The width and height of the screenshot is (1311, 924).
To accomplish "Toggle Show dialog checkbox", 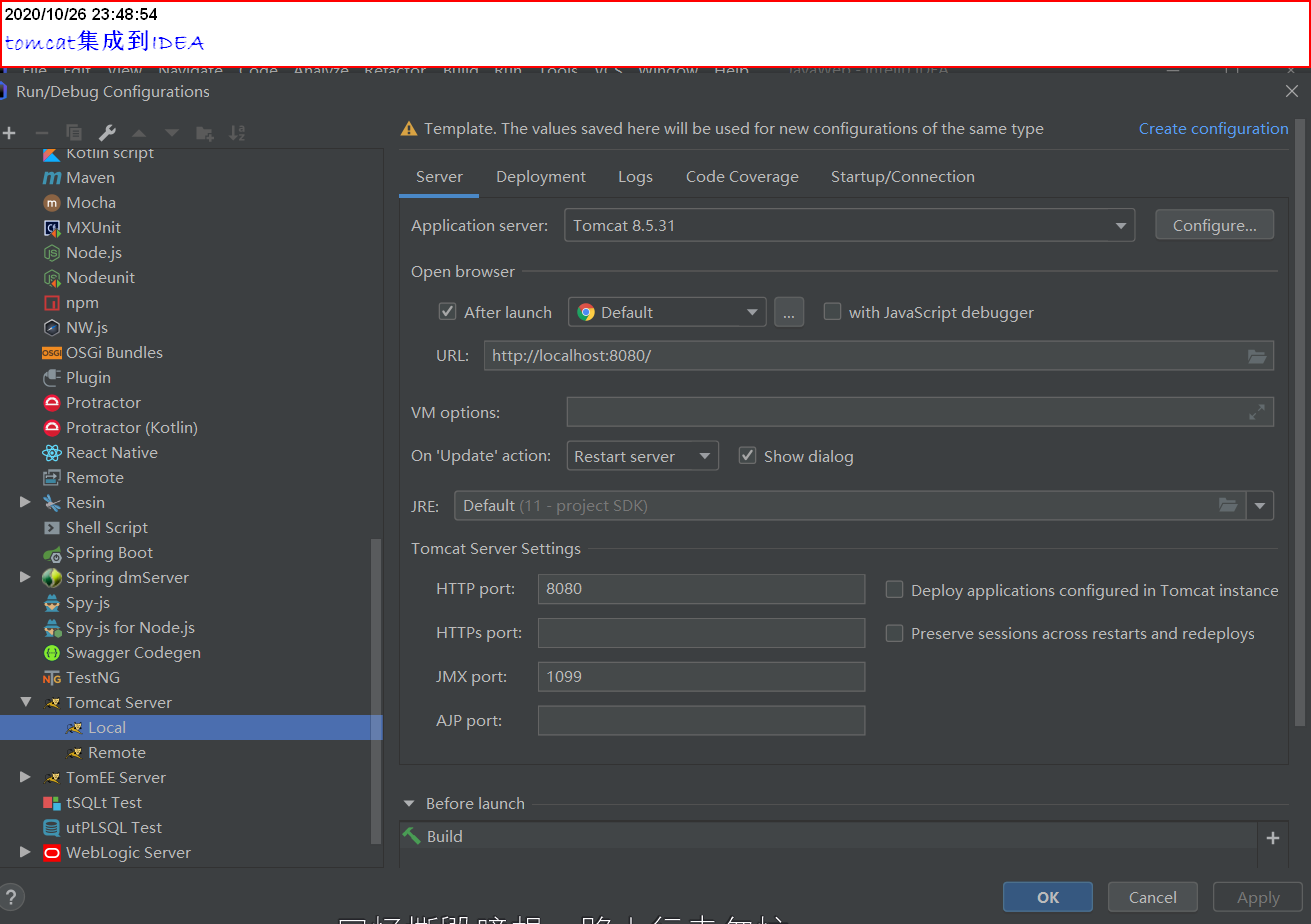I will coord(747,456).
